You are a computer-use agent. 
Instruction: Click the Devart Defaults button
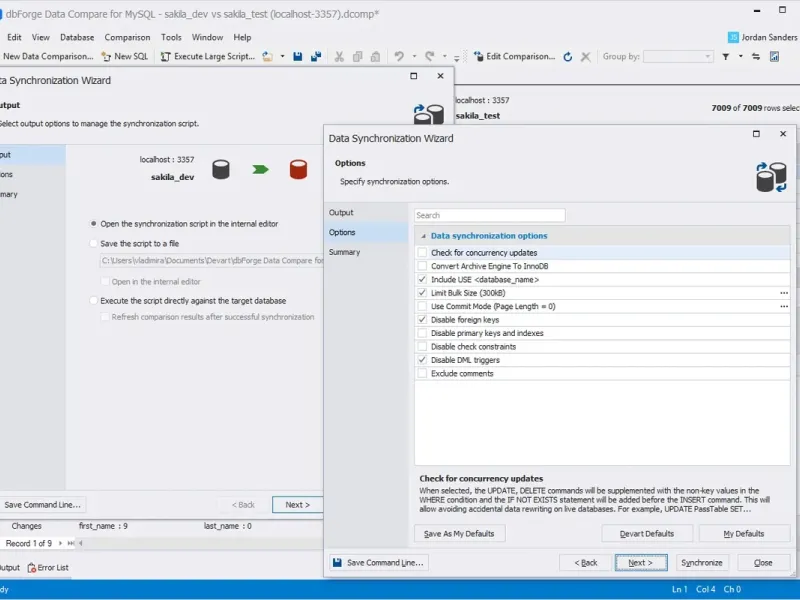pyautogui.click(x=646, y=534)
